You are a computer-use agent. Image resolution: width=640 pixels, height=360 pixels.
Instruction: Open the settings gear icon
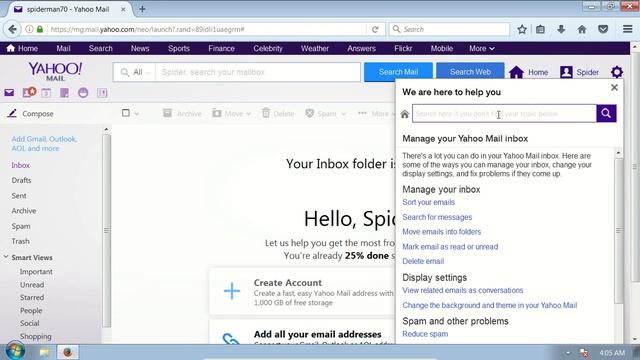coord(617,72)
